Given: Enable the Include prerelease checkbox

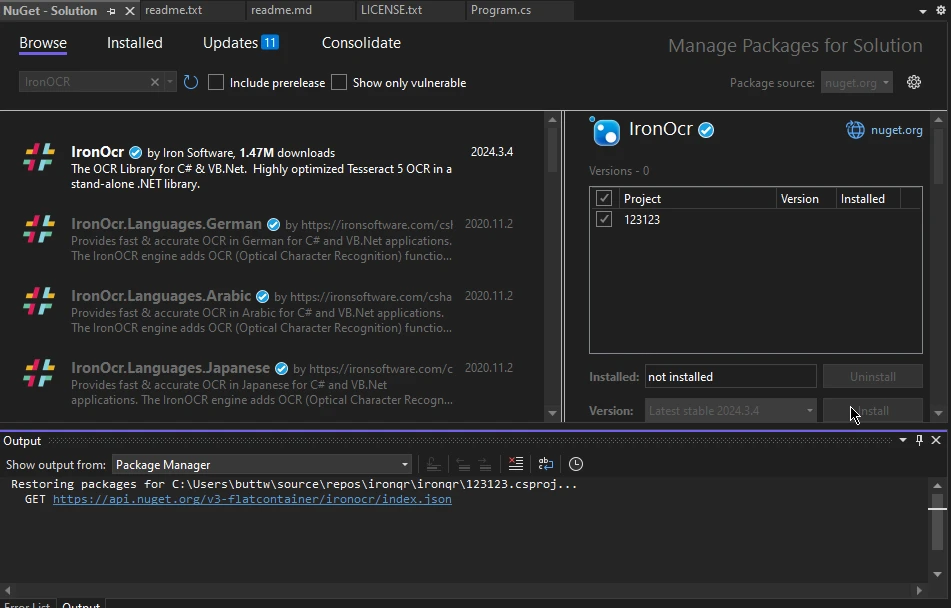Looking at the screenshot, I should pos(216,82).
